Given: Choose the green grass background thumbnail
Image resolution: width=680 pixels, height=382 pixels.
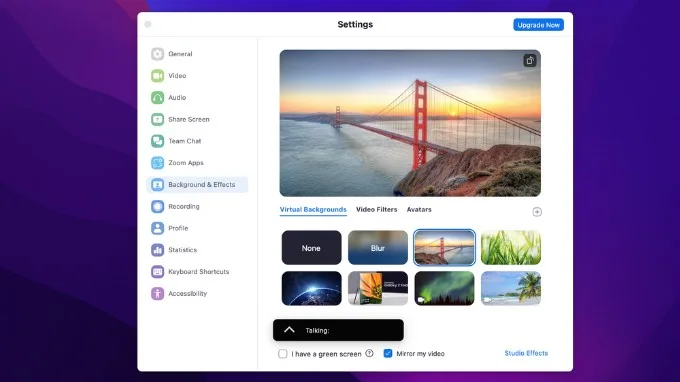Looking at the screenshot, I should click(x=511, y=248).
